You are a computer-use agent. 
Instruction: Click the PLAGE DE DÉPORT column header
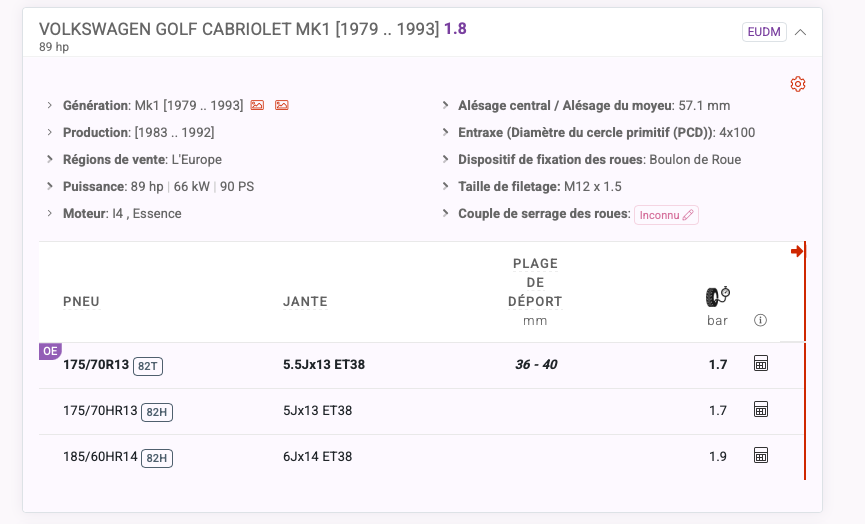click(535, 282)
